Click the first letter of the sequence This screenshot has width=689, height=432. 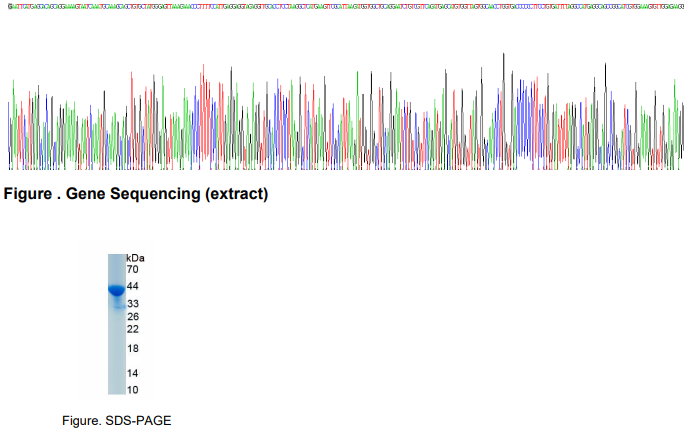[10, 7]
